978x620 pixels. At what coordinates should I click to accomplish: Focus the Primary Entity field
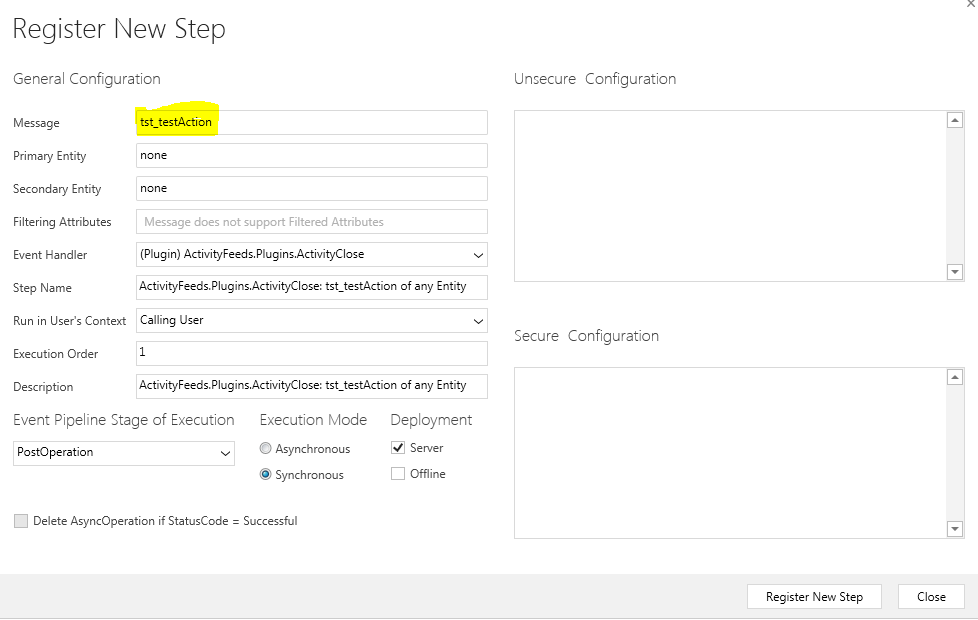point(311,156)
